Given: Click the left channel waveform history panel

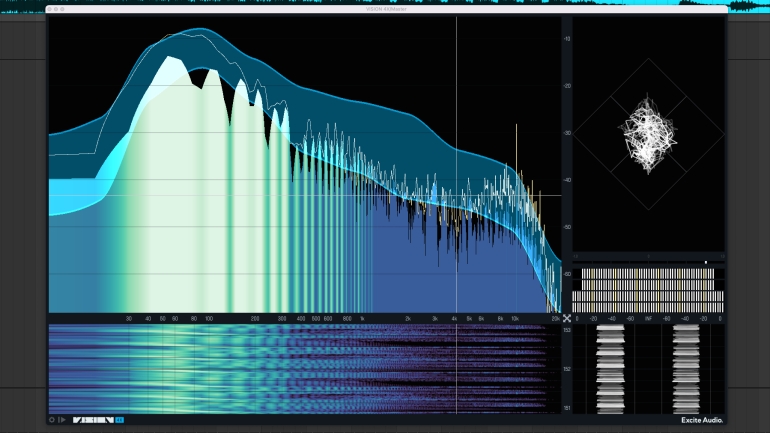Looking at the screenshot, I should coord(610,368).
